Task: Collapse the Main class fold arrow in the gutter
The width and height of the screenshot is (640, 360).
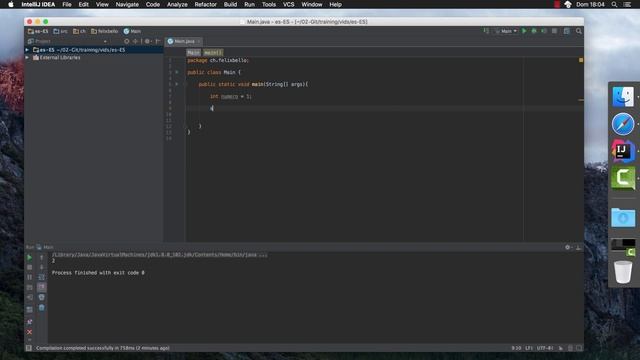Action: (x=177, y=72)
